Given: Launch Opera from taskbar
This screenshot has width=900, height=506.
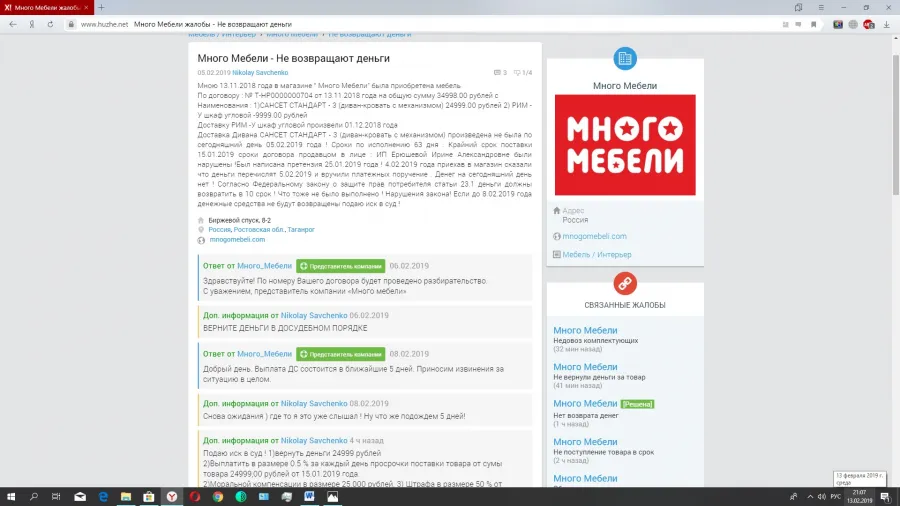Looking at the screenshot, I should coord(195,496).
